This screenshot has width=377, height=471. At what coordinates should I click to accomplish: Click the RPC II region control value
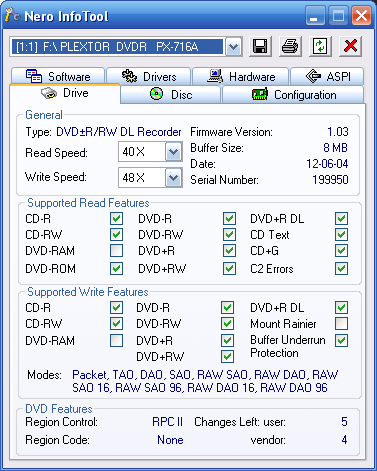(x=167, y=422)
